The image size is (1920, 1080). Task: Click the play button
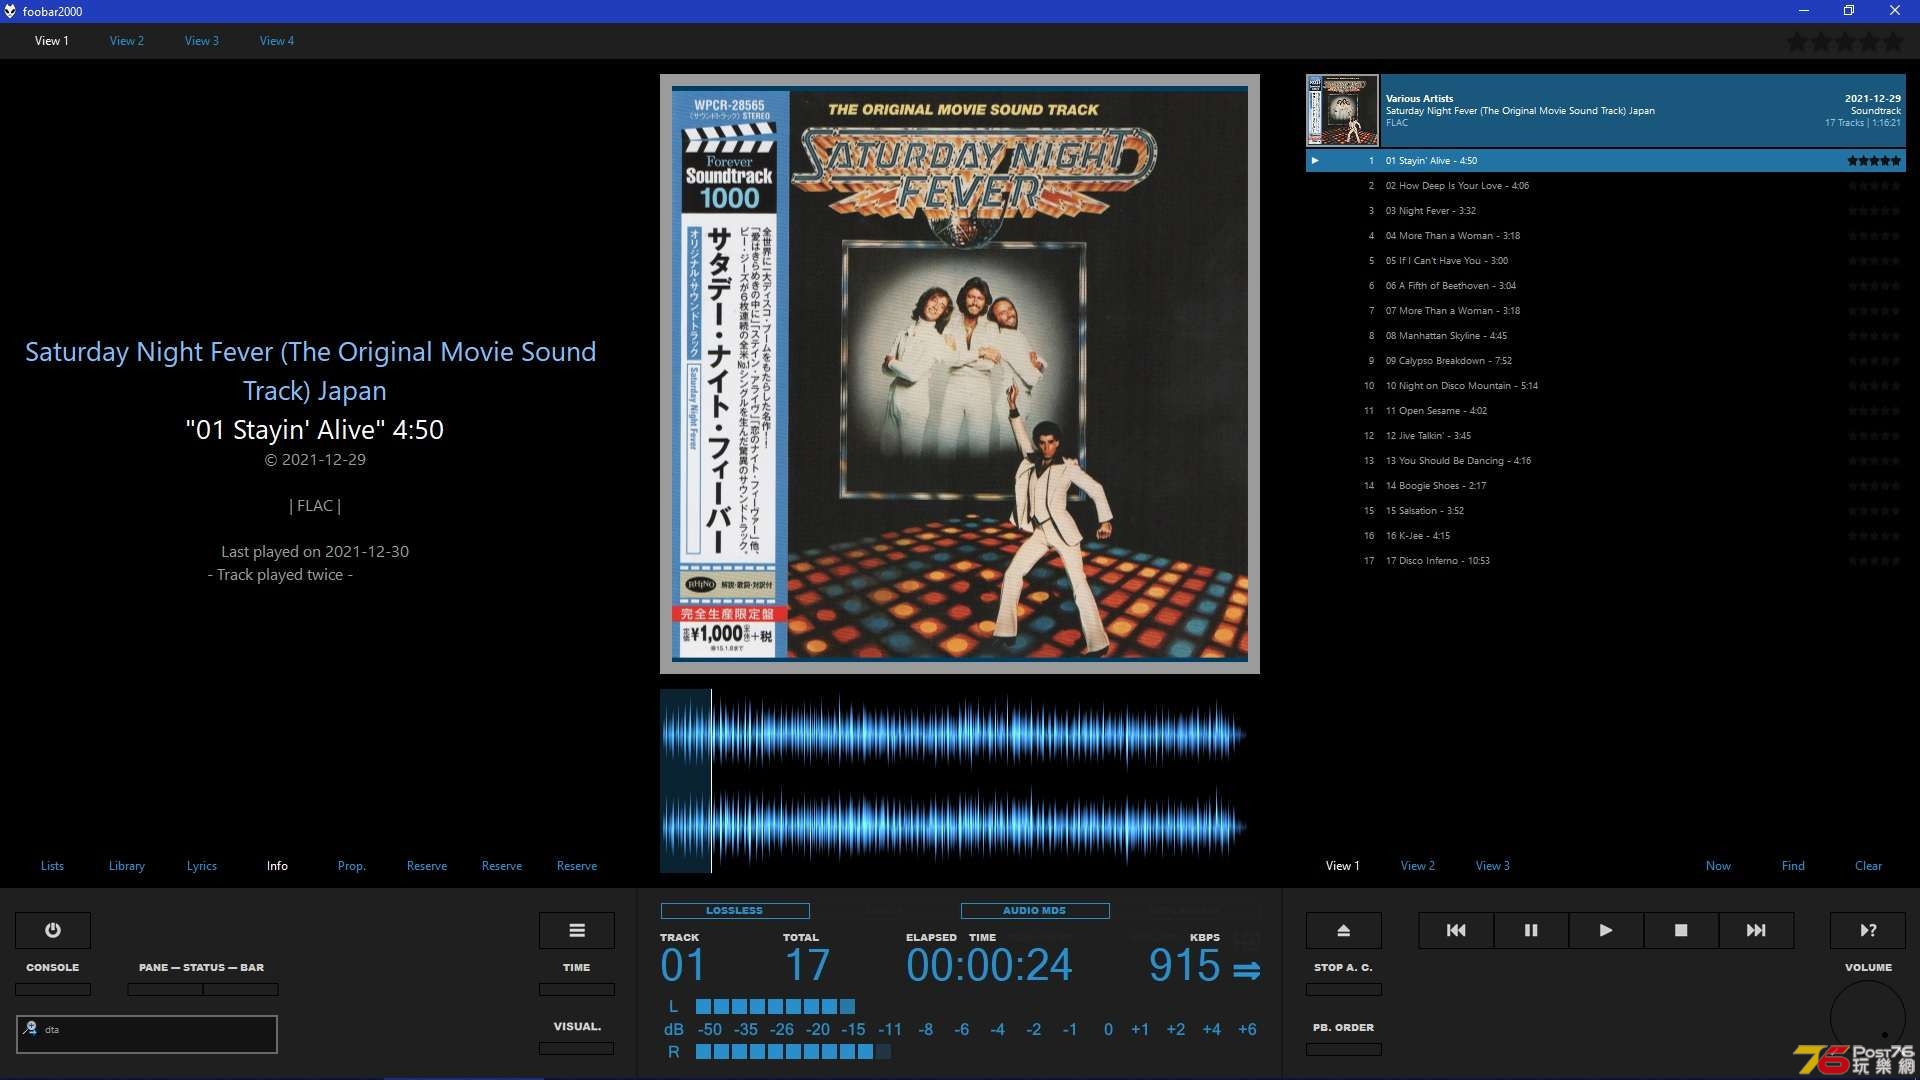click(1606, 930)
